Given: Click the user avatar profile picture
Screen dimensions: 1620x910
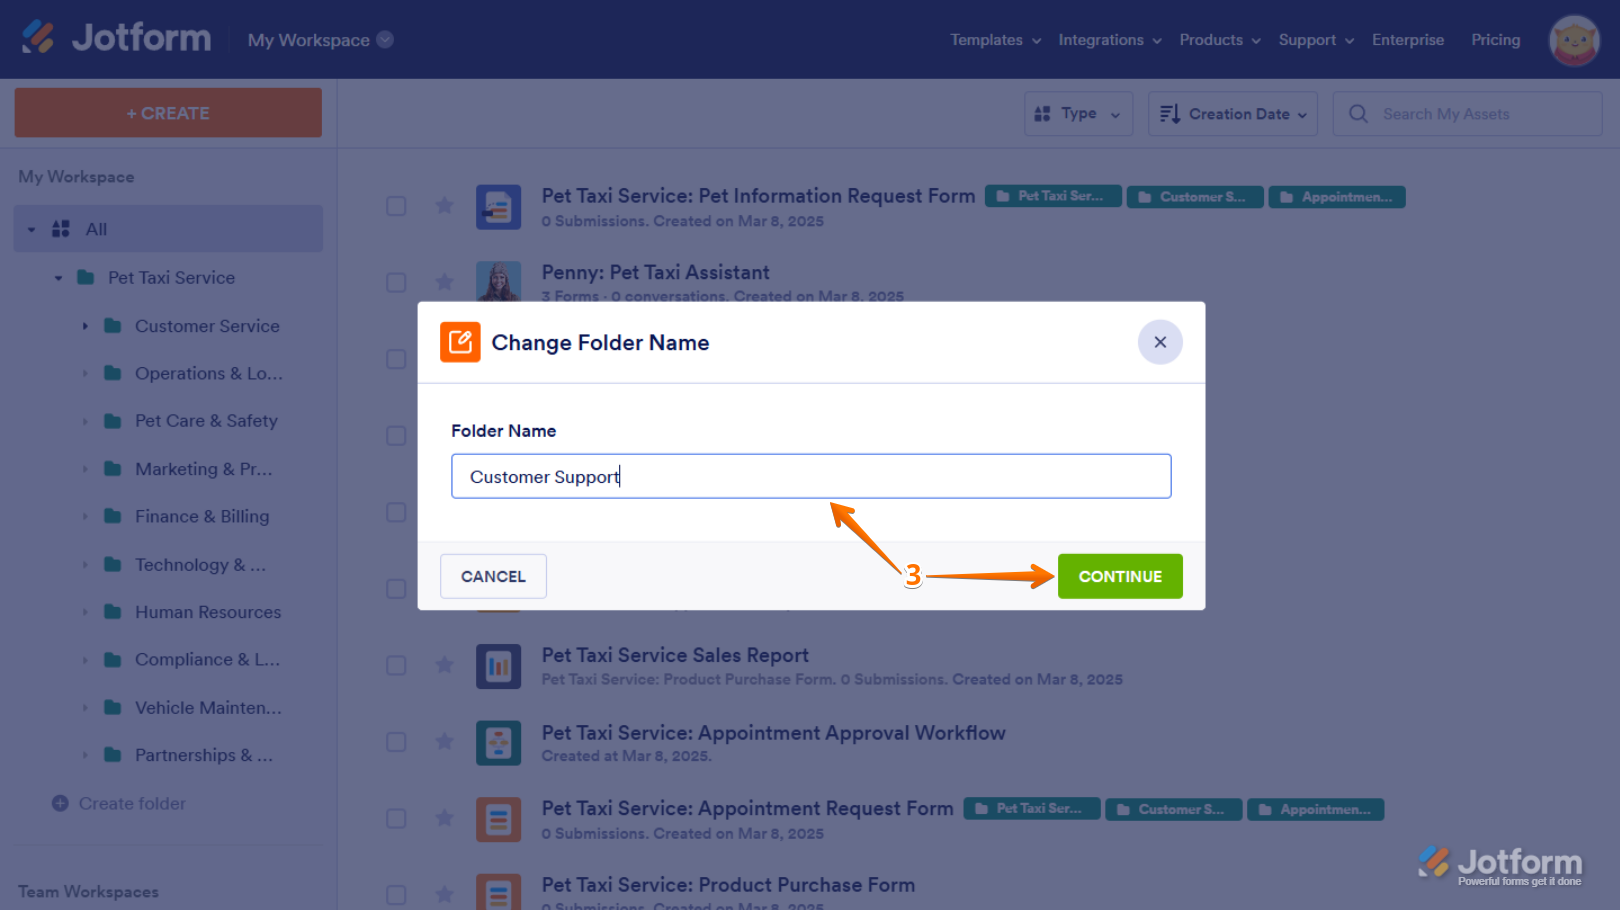Looking at the screenshot, I should tap(1574, 40).
